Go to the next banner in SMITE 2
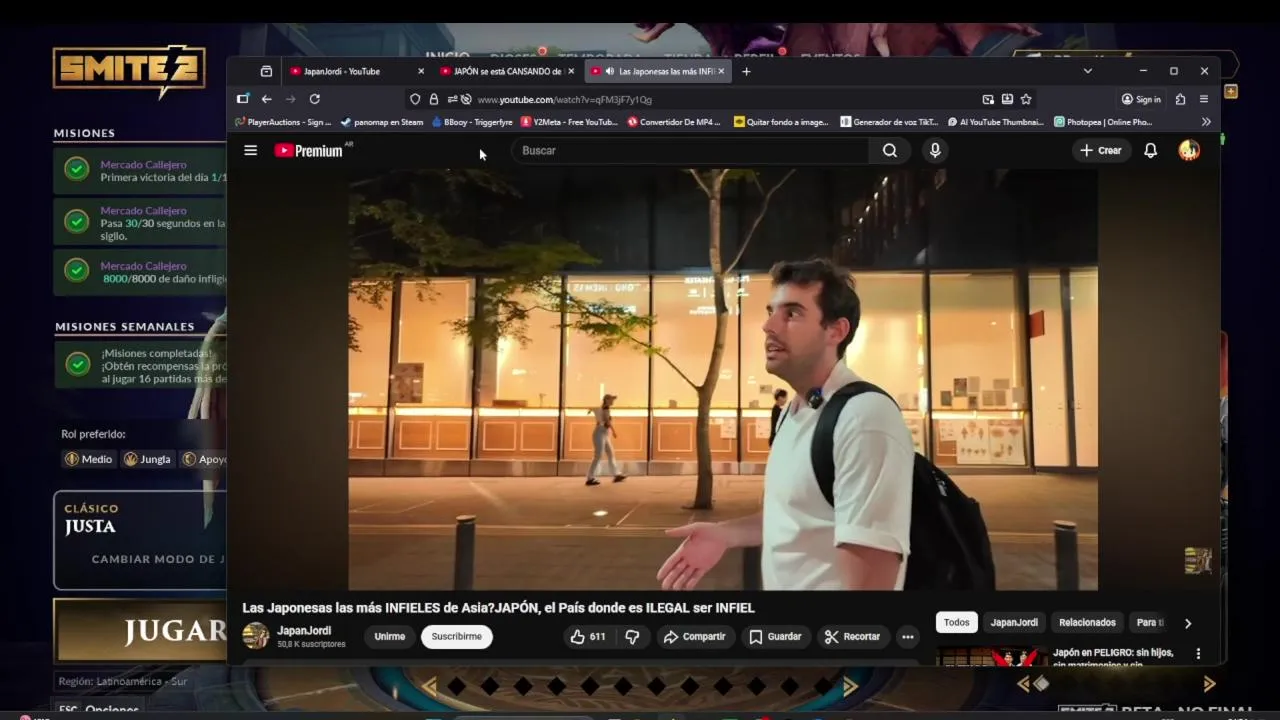The image size is (1280, 720). coord(851,686)
